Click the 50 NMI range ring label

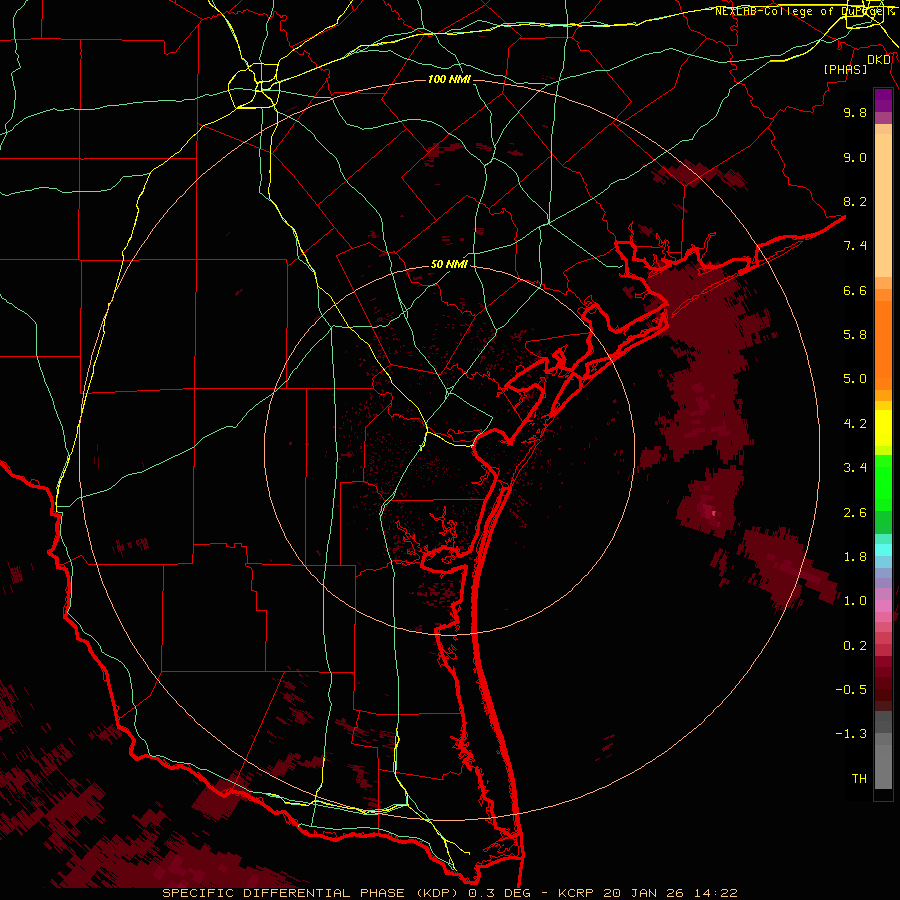(x=449, y=265)
